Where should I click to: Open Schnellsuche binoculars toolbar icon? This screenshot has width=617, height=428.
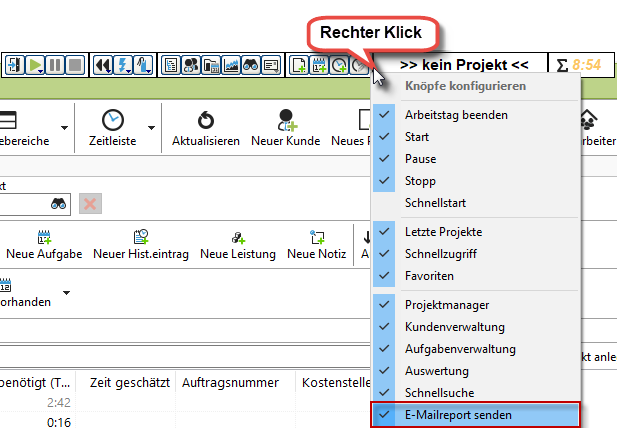pyautogui.click(x=249, y=65)
